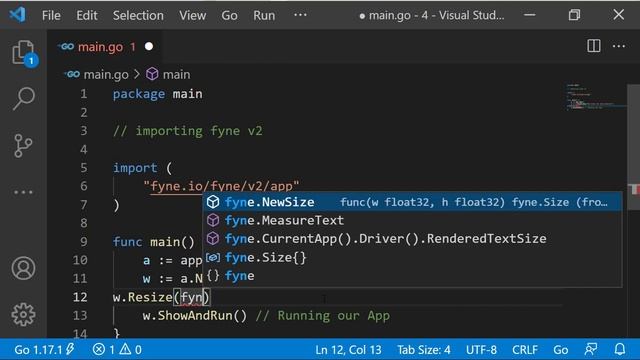Click '// Running our App' comment

point(322,316)
